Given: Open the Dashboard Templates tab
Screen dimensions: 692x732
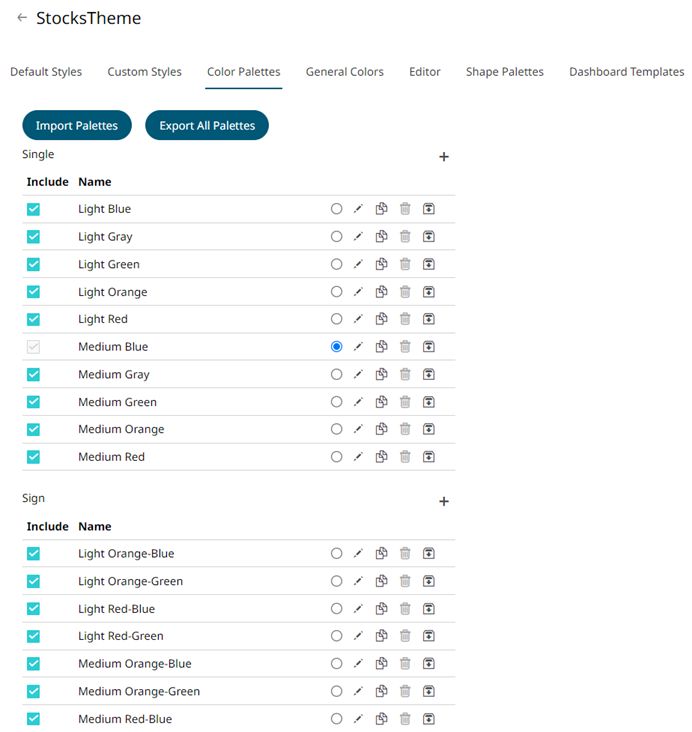Looking at the screenshot, I should tap(626, 72).
